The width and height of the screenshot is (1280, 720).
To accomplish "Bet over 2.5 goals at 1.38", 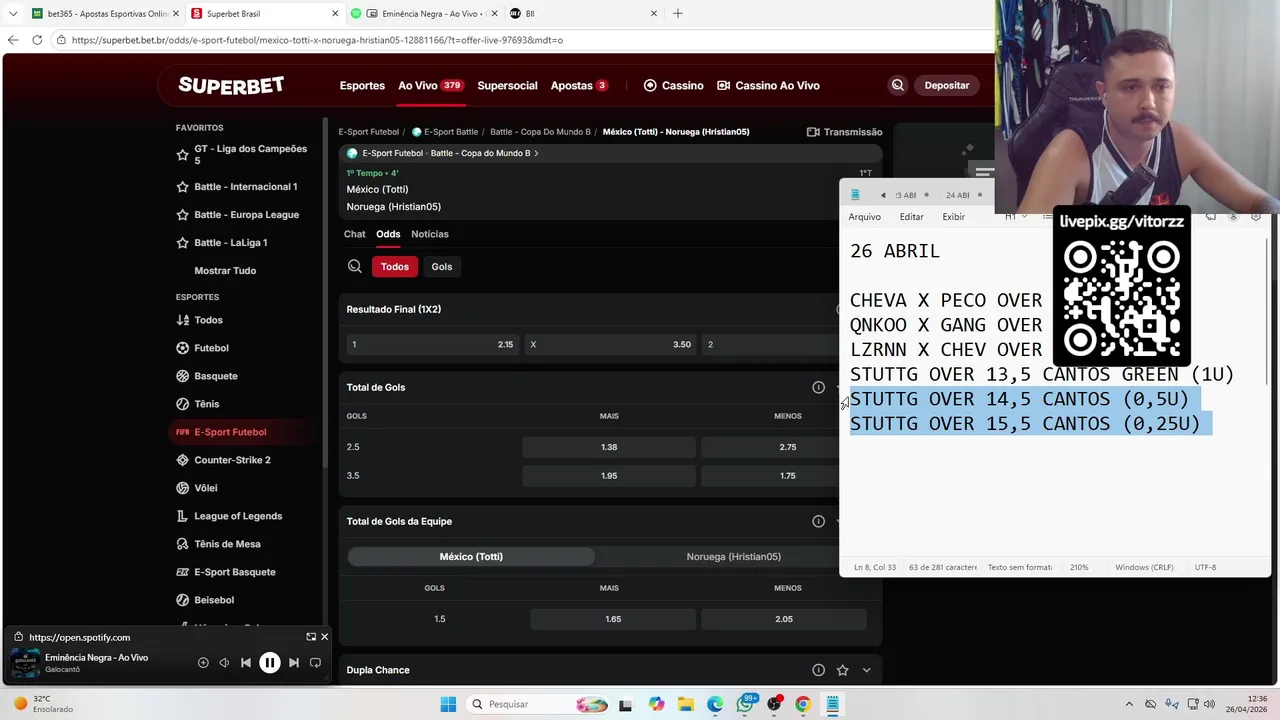I will [x=609, y=447].
